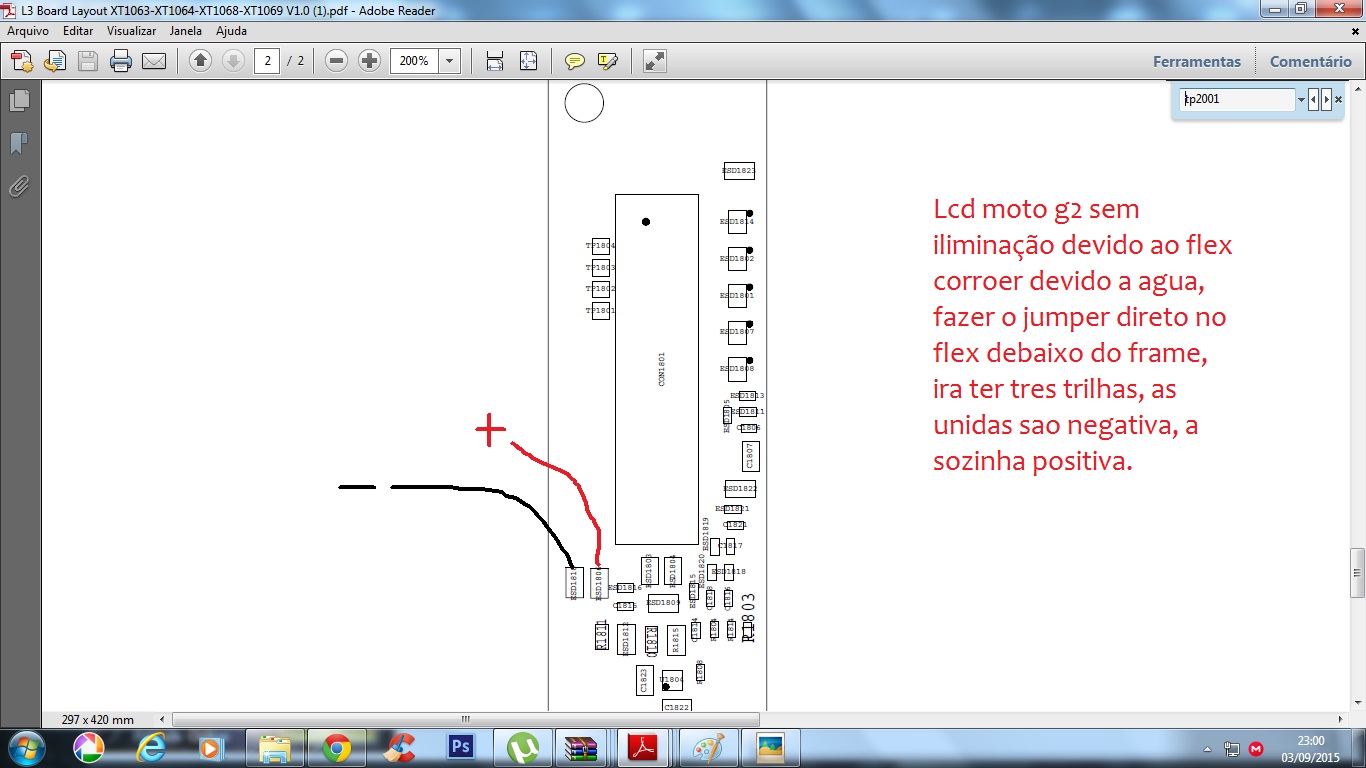Print the document with the printer icon
Viewport: 1366px width, 768px height.
click(x=121, y=61)
